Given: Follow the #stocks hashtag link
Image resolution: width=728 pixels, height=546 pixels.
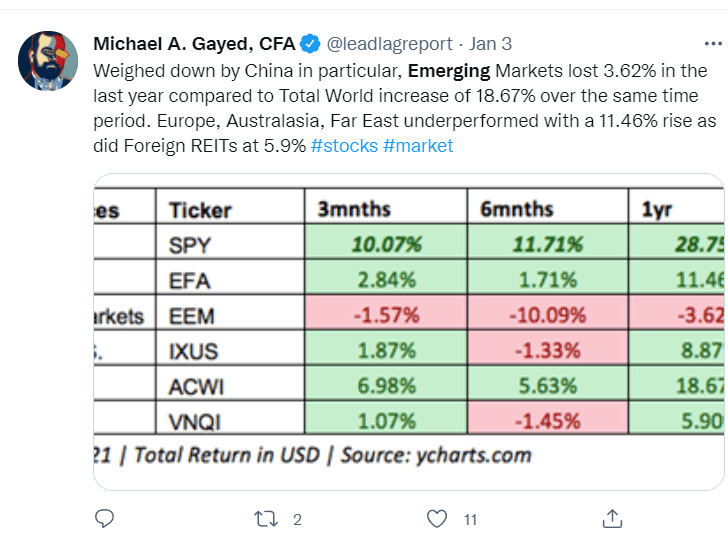Looking at the screenshot, I should pyautogui.click(x=346, y=146).
